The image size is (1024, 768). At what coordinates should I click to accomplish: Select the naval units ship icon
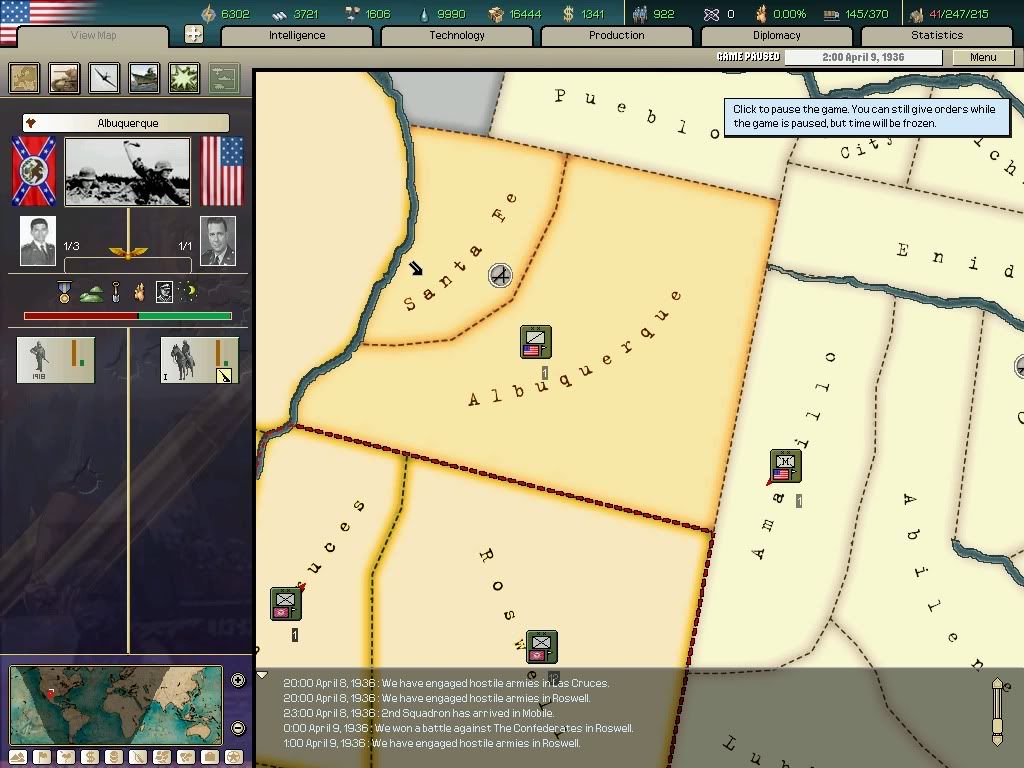144,78
